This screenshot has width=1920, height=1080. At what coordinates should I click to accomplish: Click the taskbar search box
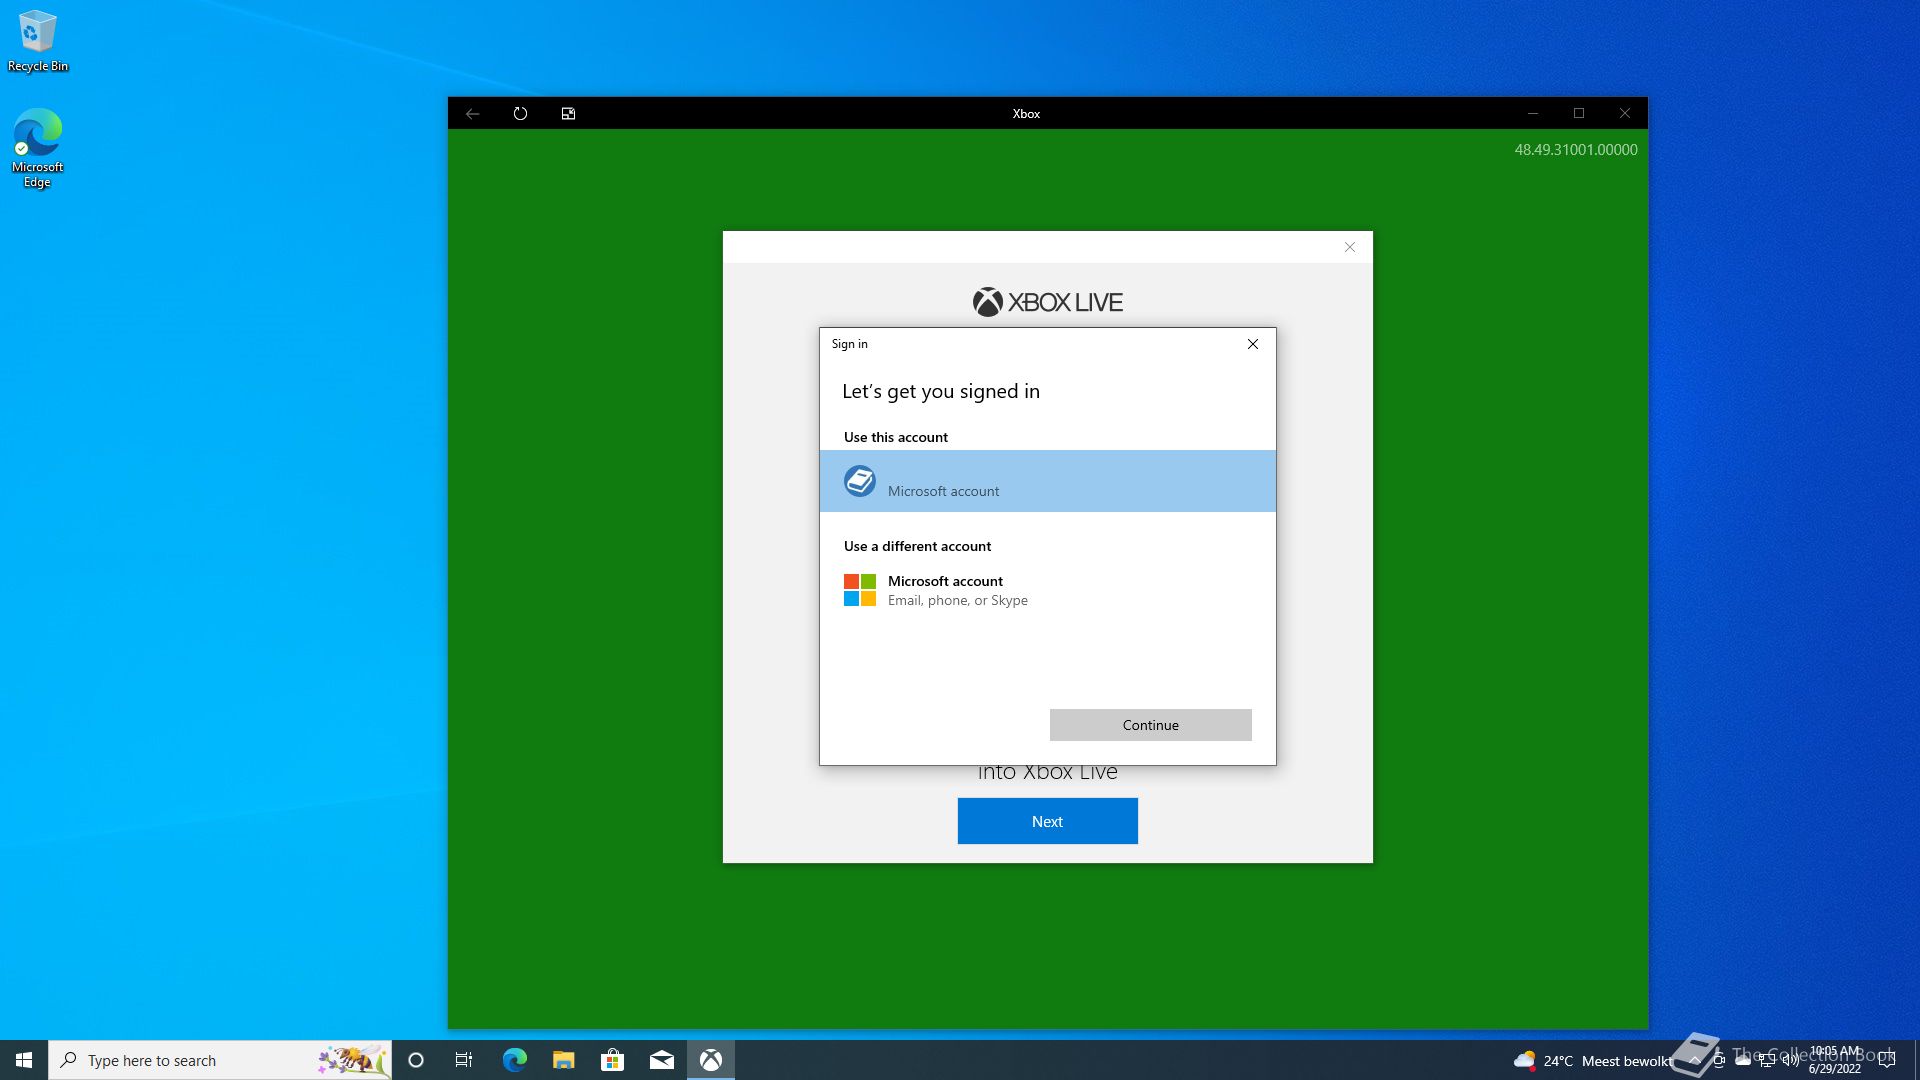tap(220, 1060)
